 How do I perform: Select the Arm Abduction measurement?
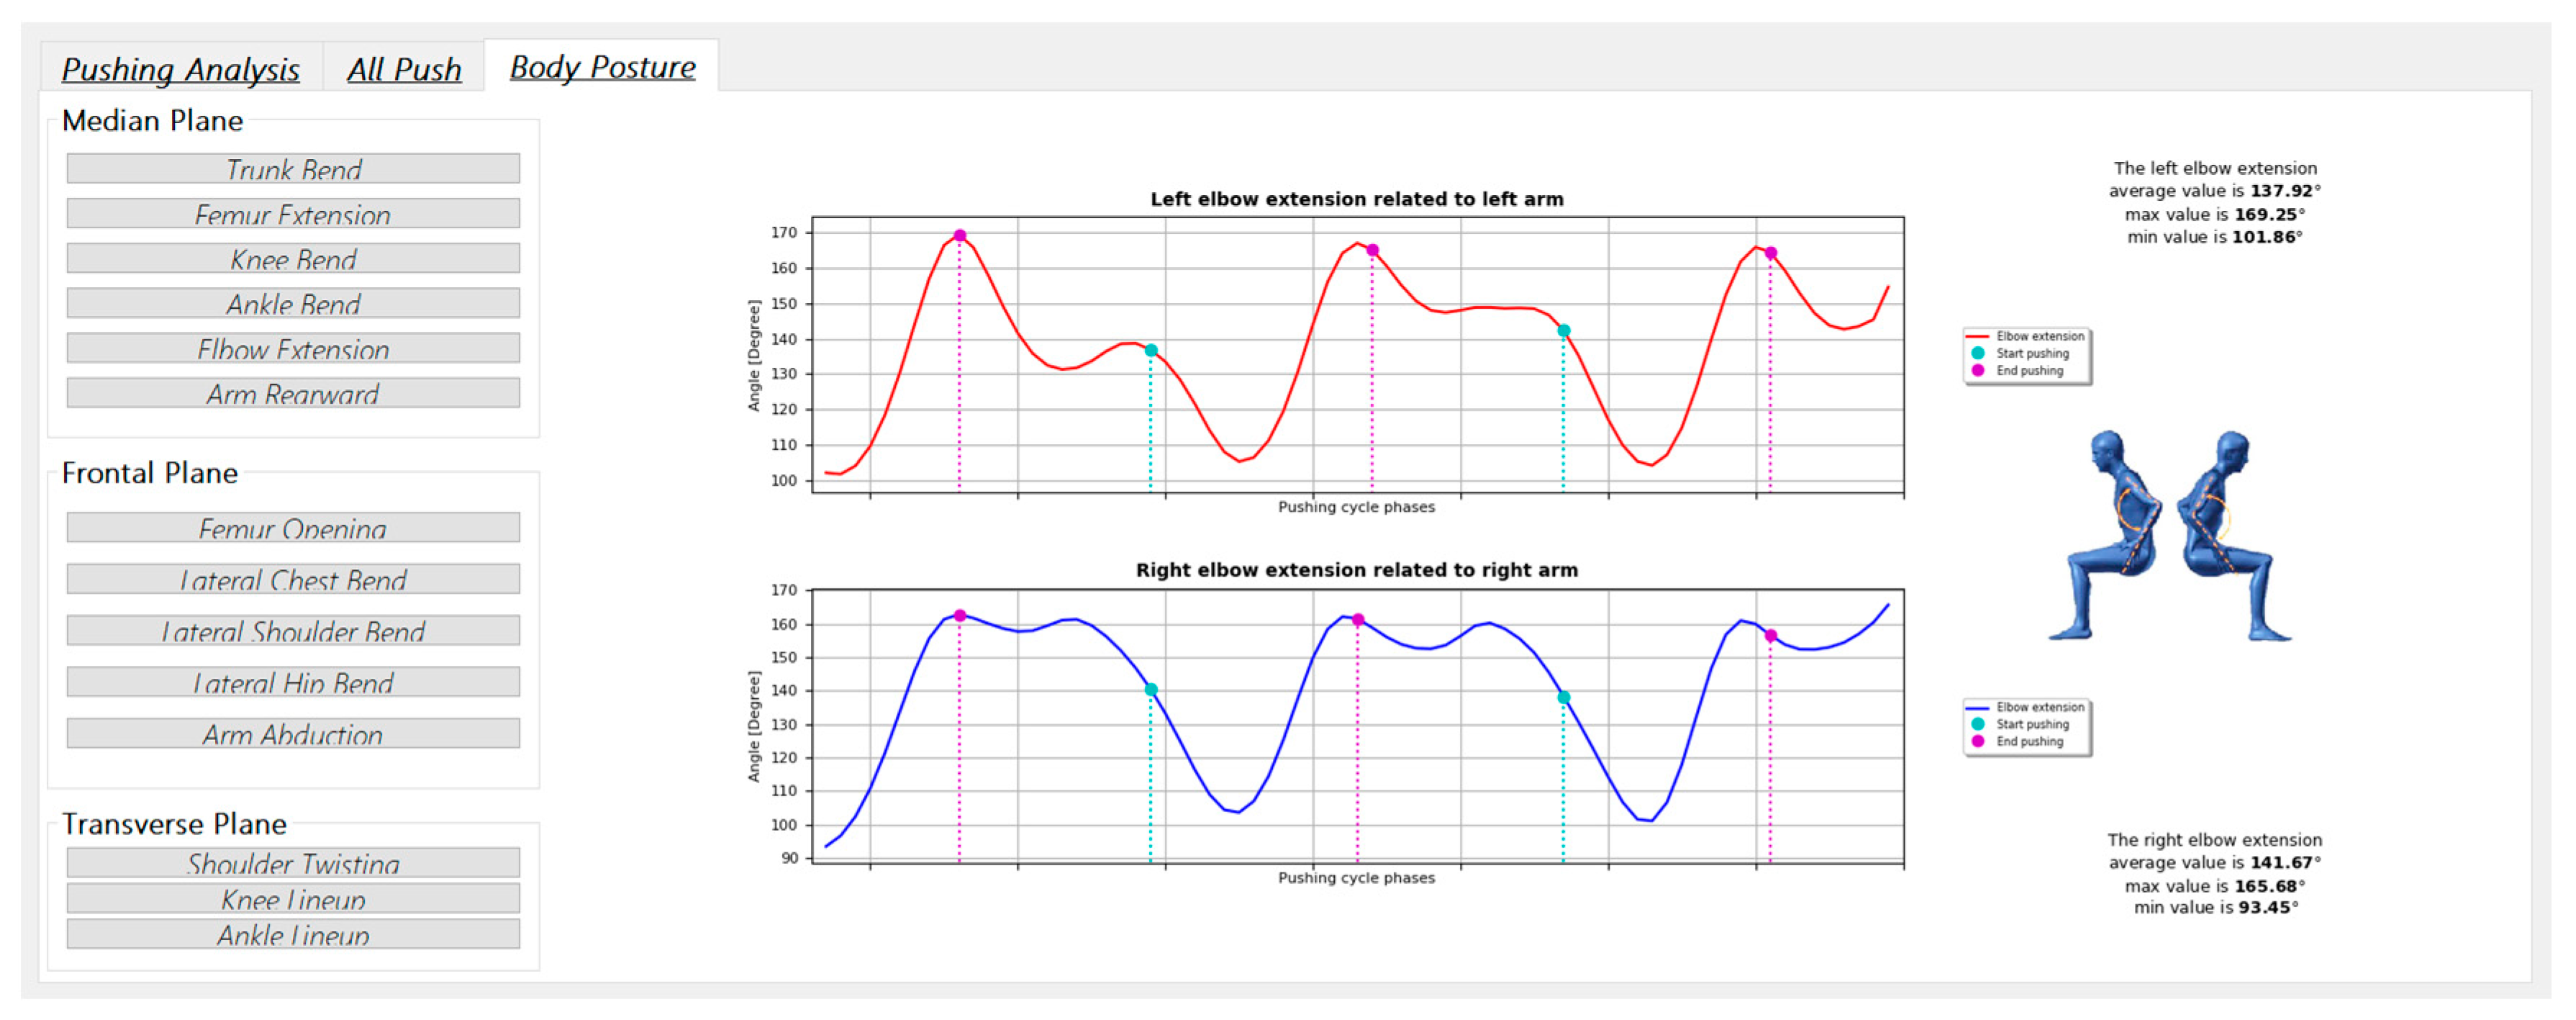(293, 734)
